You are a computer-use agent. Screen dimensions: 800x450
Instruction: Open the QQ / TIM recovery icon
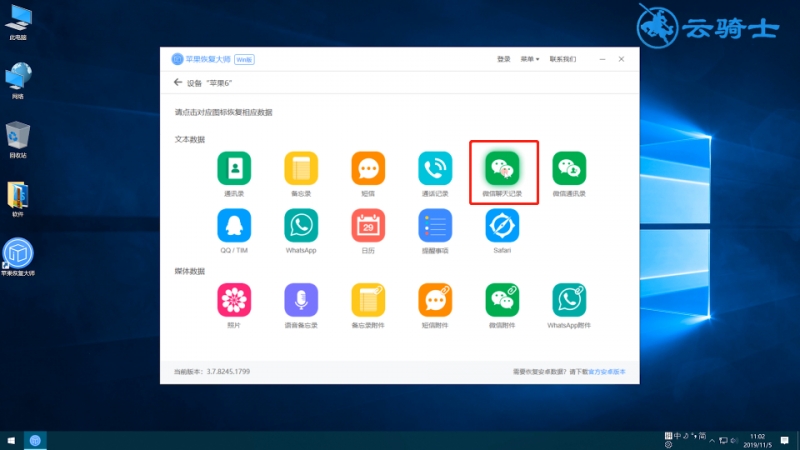click(234, 226)
